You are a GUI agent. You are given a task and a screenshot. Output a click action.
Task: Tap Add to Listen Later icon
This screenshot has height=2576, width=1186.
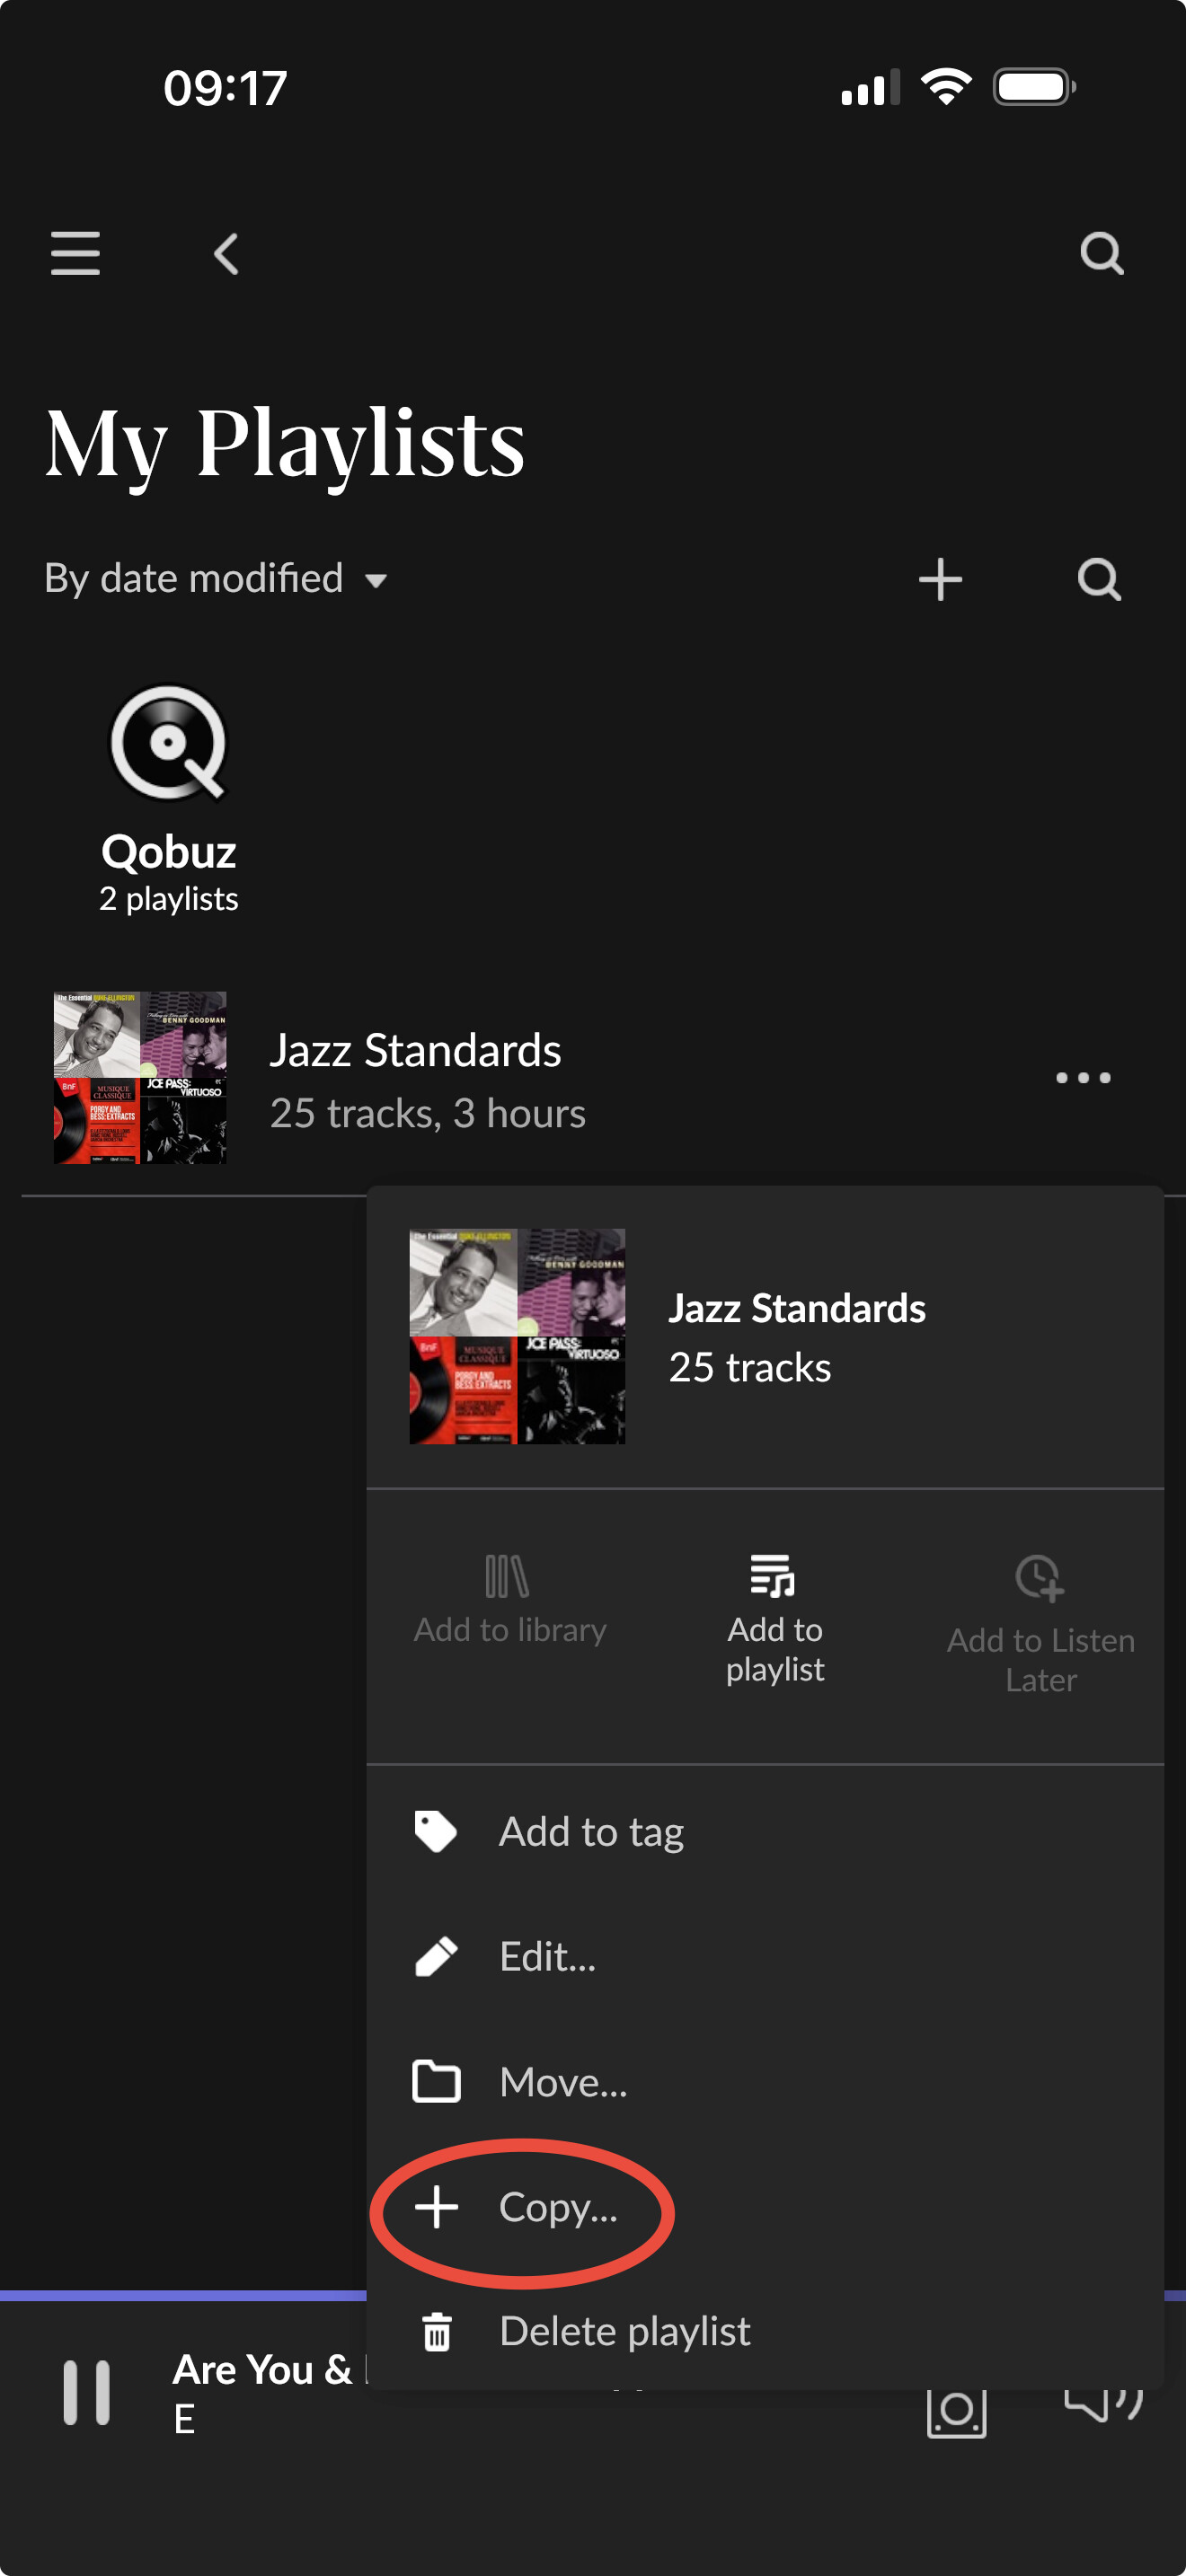pyautogui.click(x=1040, y=1578)
